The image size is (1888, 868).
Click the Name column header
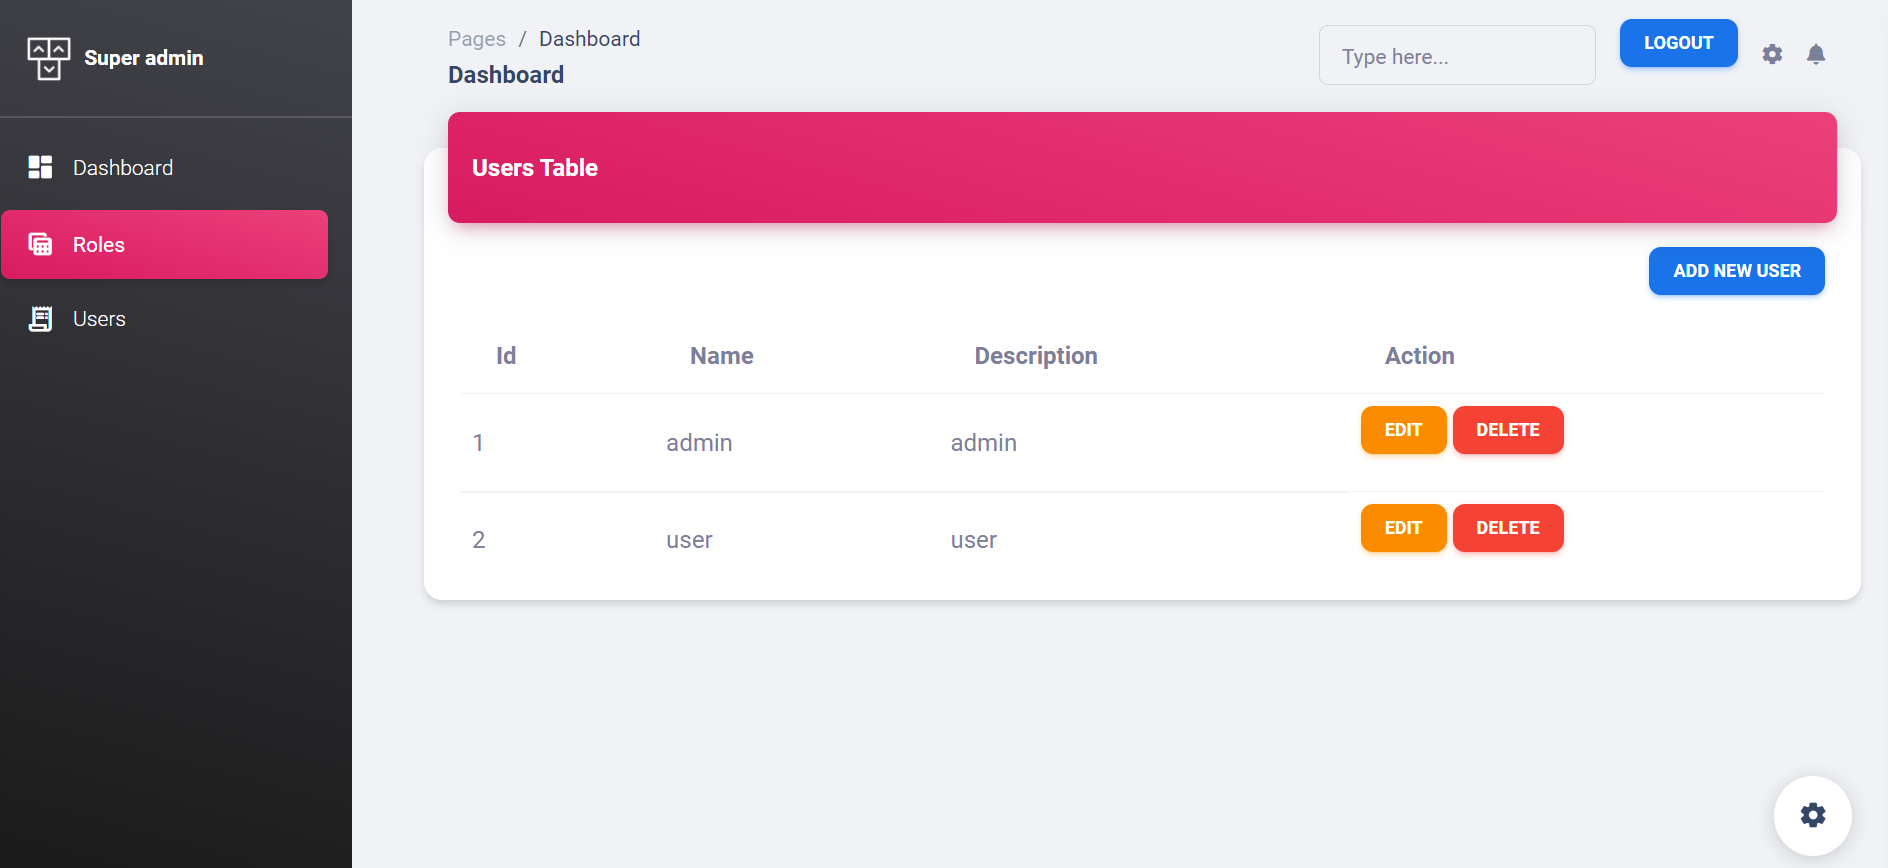(x=721, y=356)
